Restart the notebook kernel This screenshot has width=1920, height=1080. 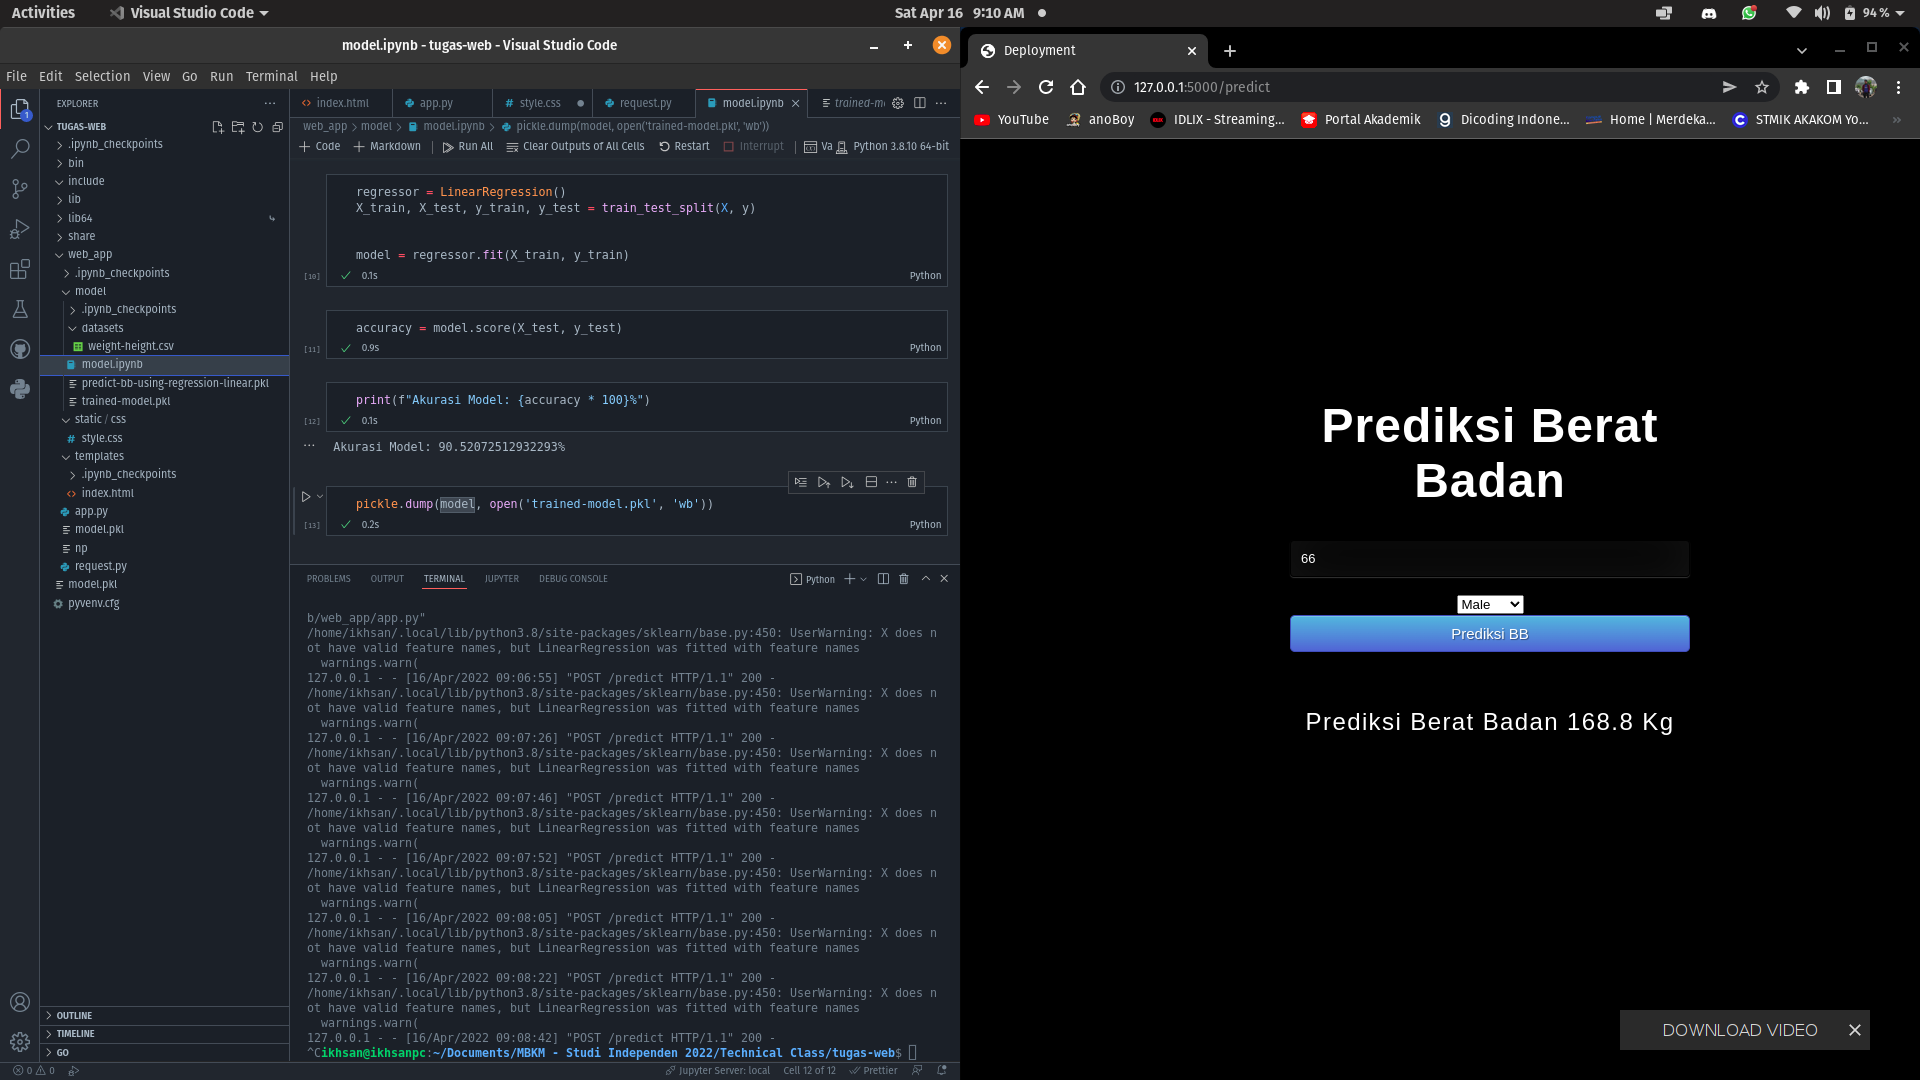[x=684, y=146]
